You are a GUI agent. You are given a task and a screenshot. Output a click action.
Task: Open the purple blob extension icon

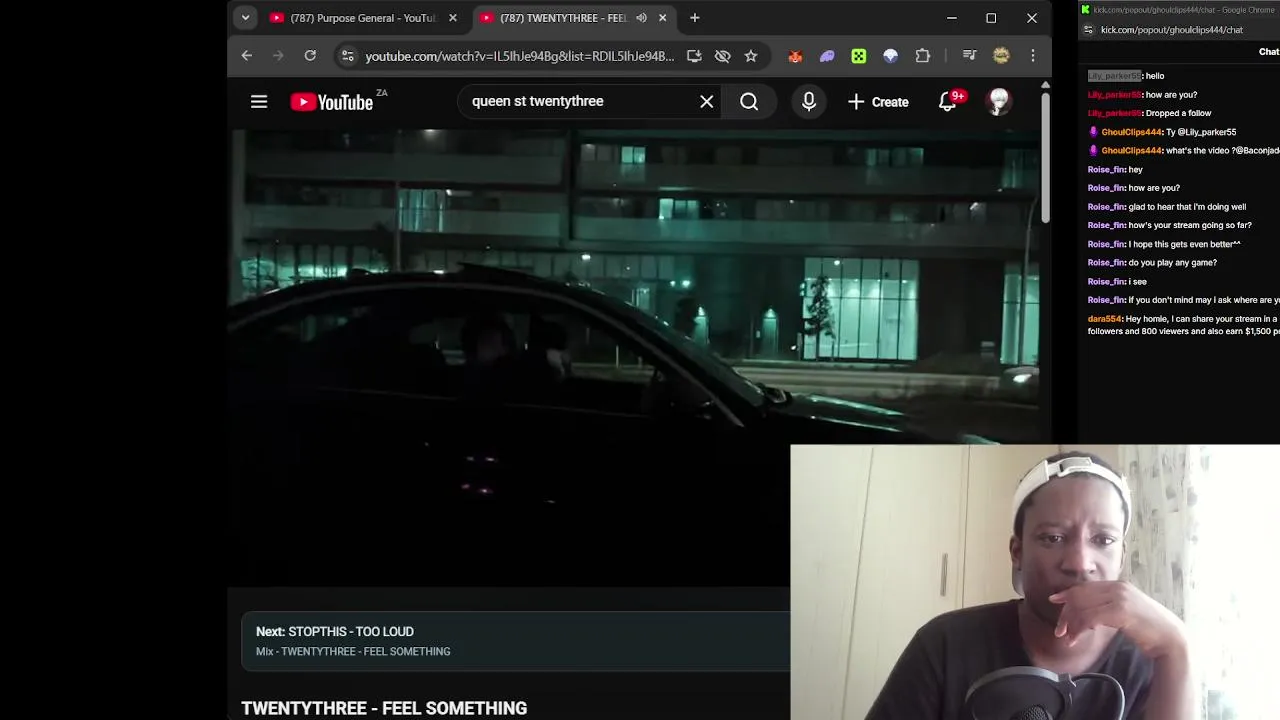coord(827,56)
